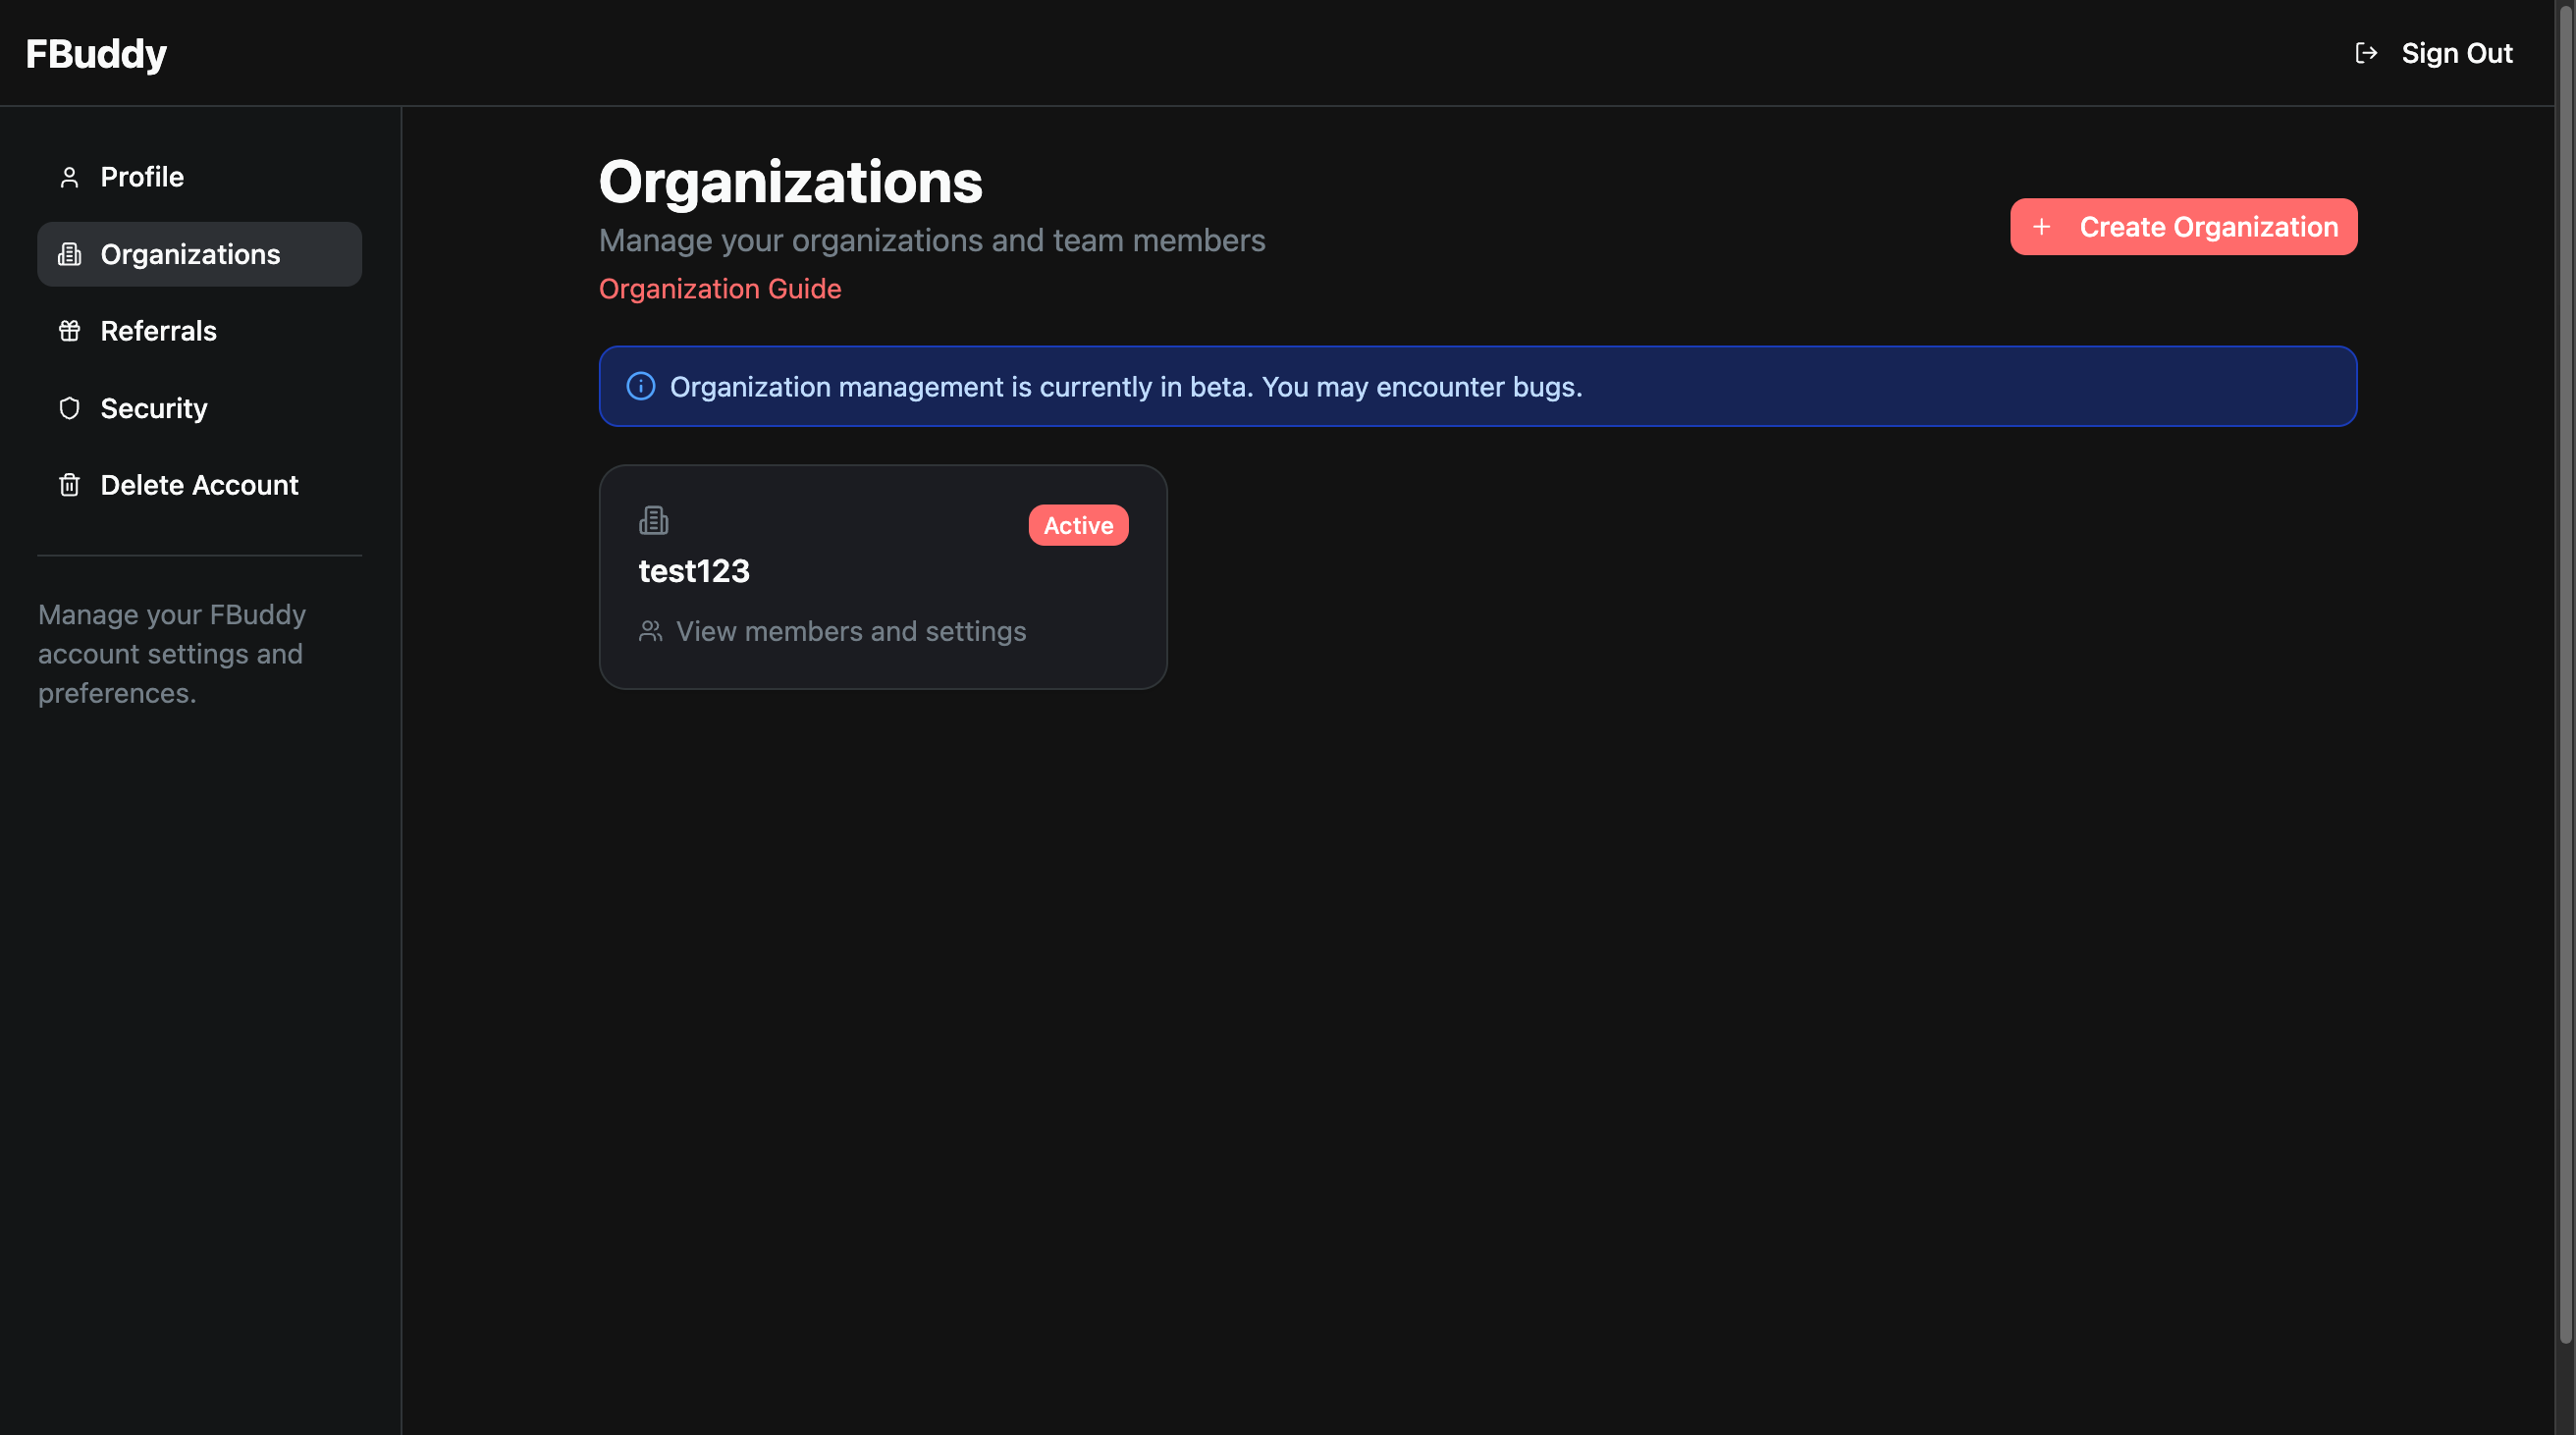
Task: Open the Organization Guide link
Action: point(720,289)
